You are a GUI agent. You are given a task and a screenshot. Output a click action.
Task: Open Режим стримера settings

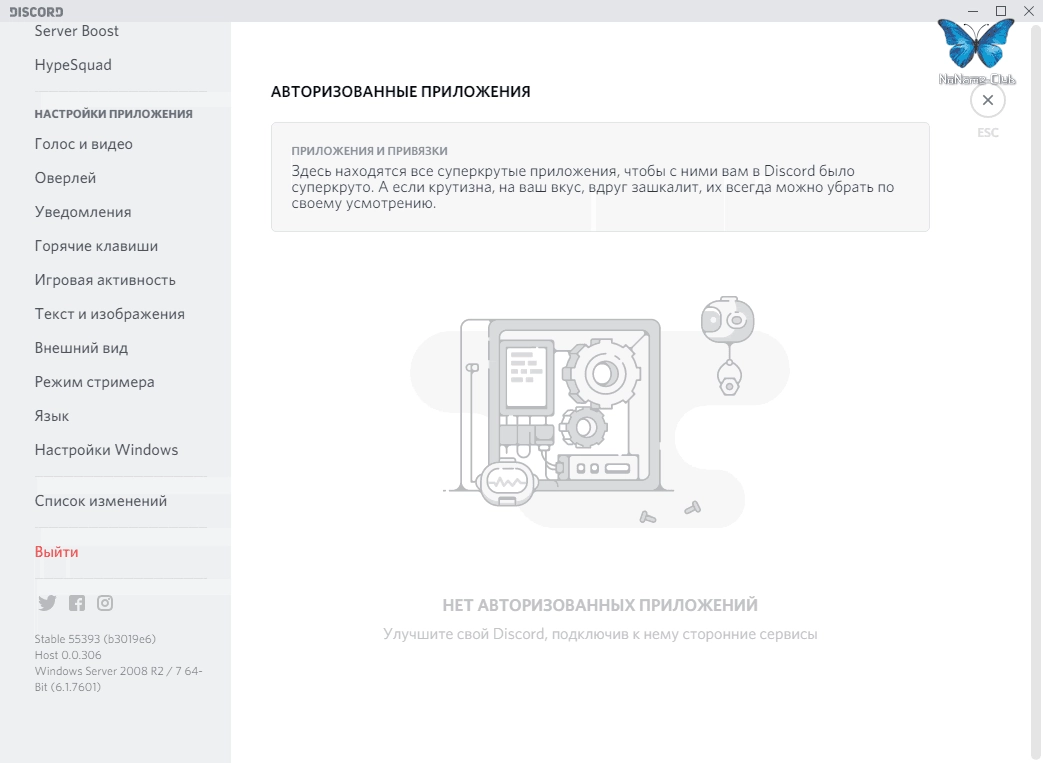coord(94,382)
